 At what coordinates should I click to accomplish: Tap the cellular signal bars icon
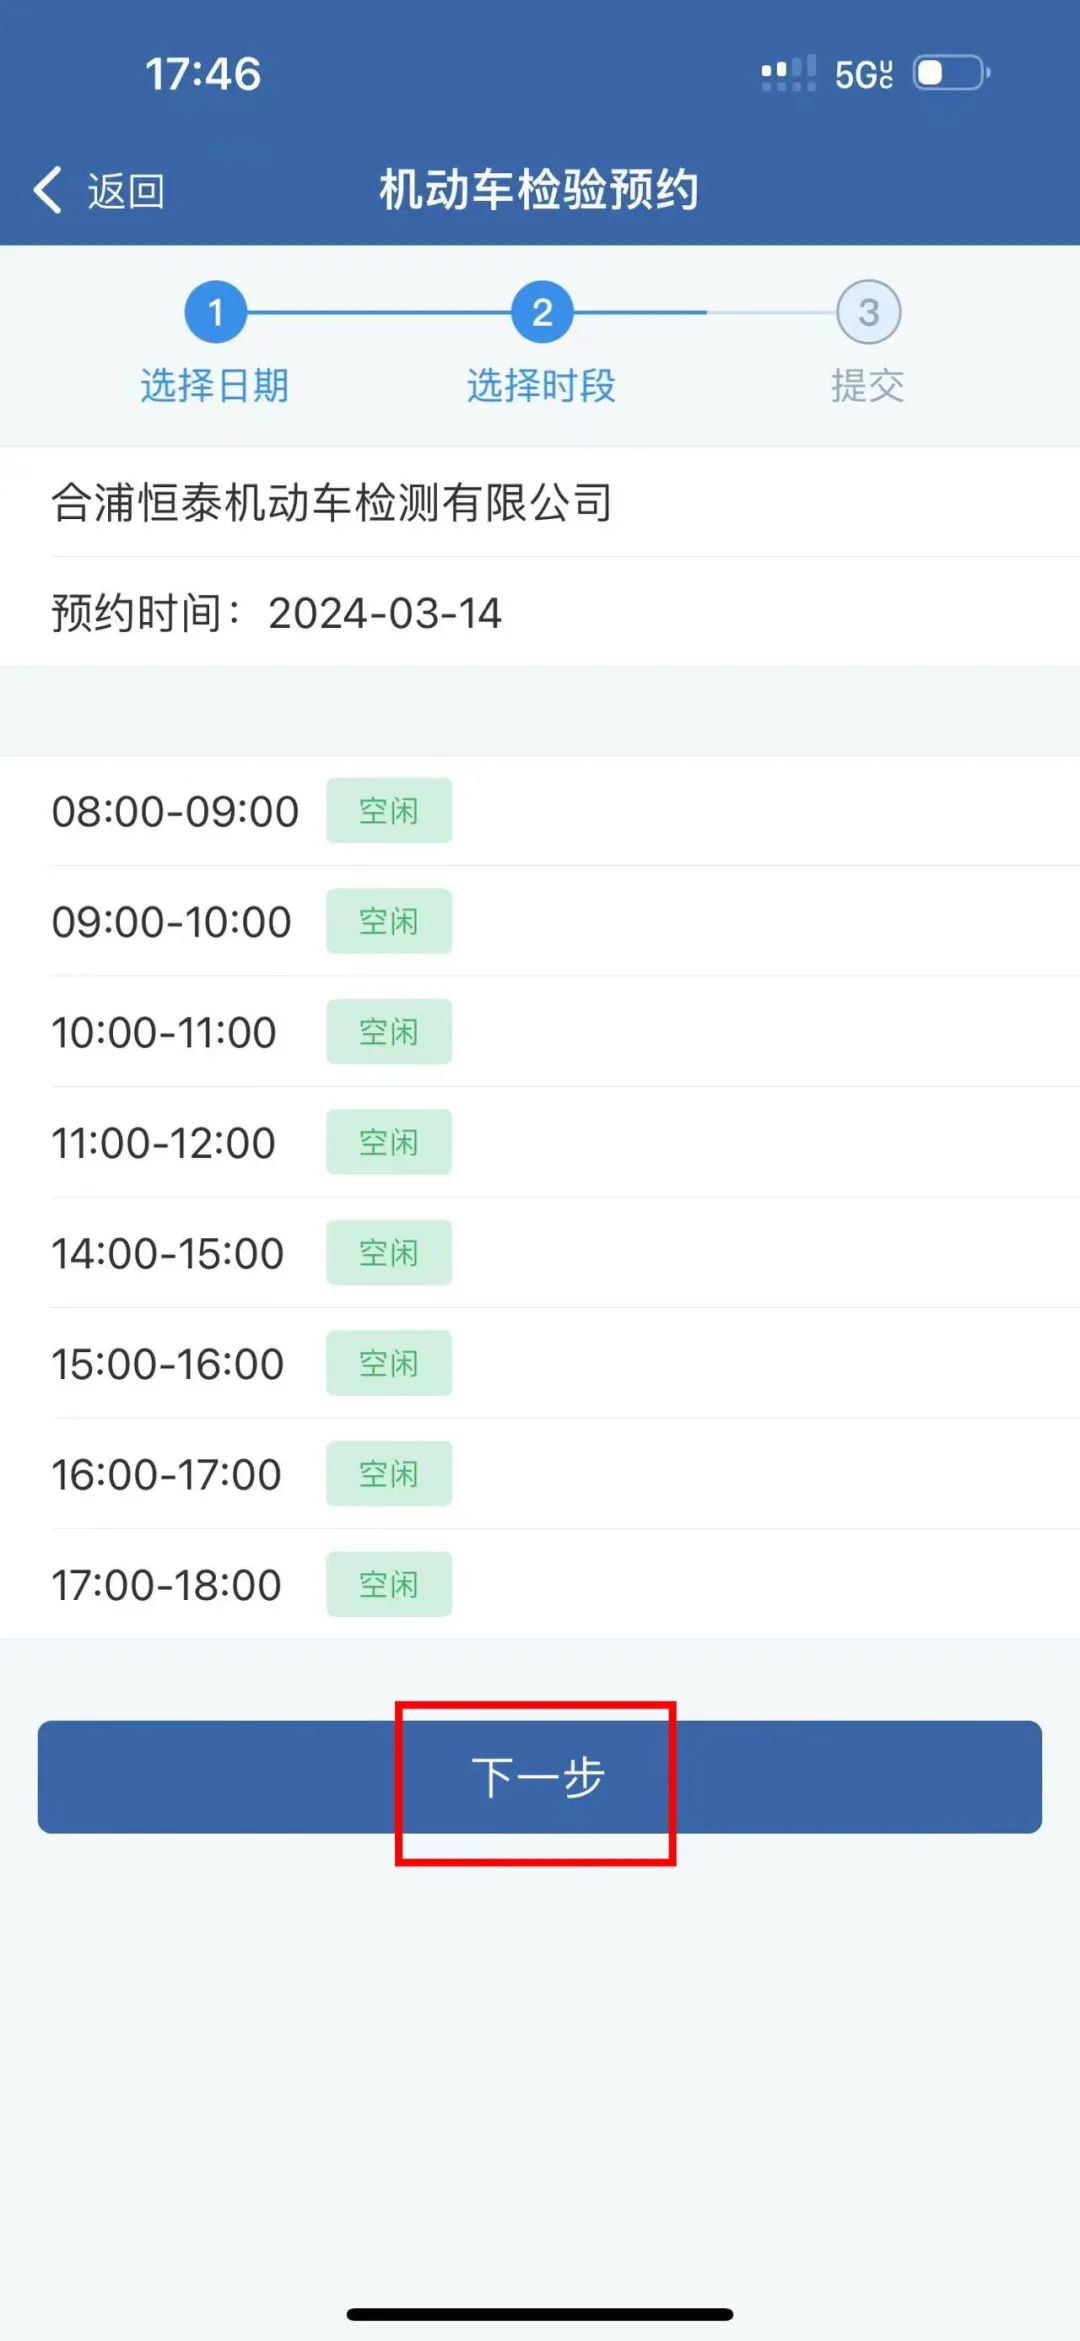coord(788,73)
